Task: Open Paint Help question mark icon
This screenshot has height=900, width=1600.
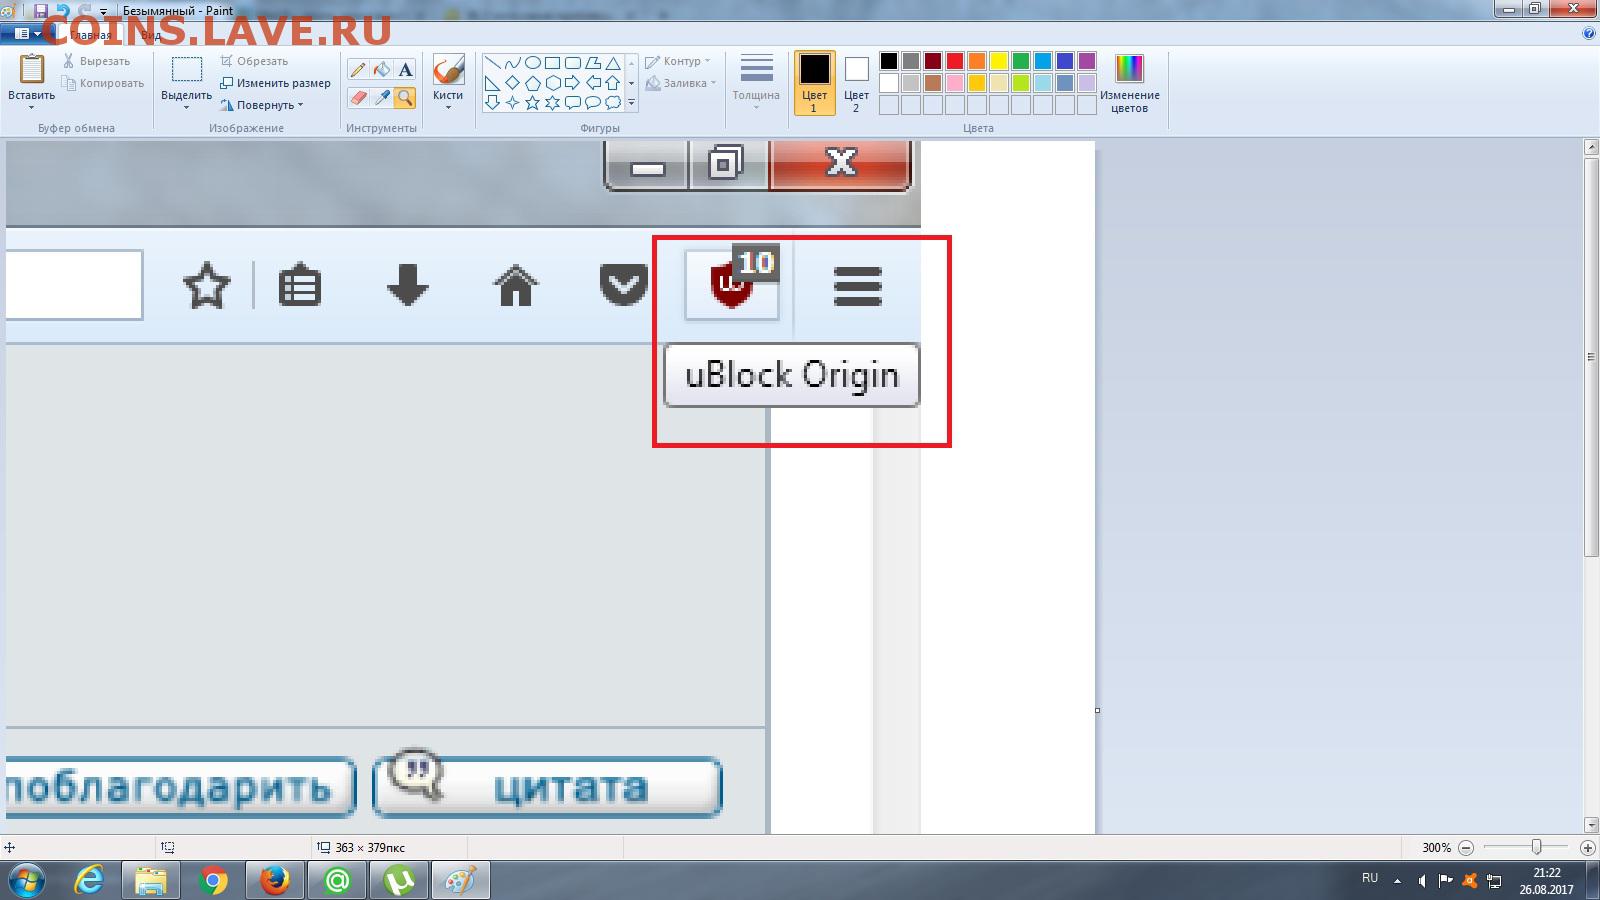Action: [1589, 33]
